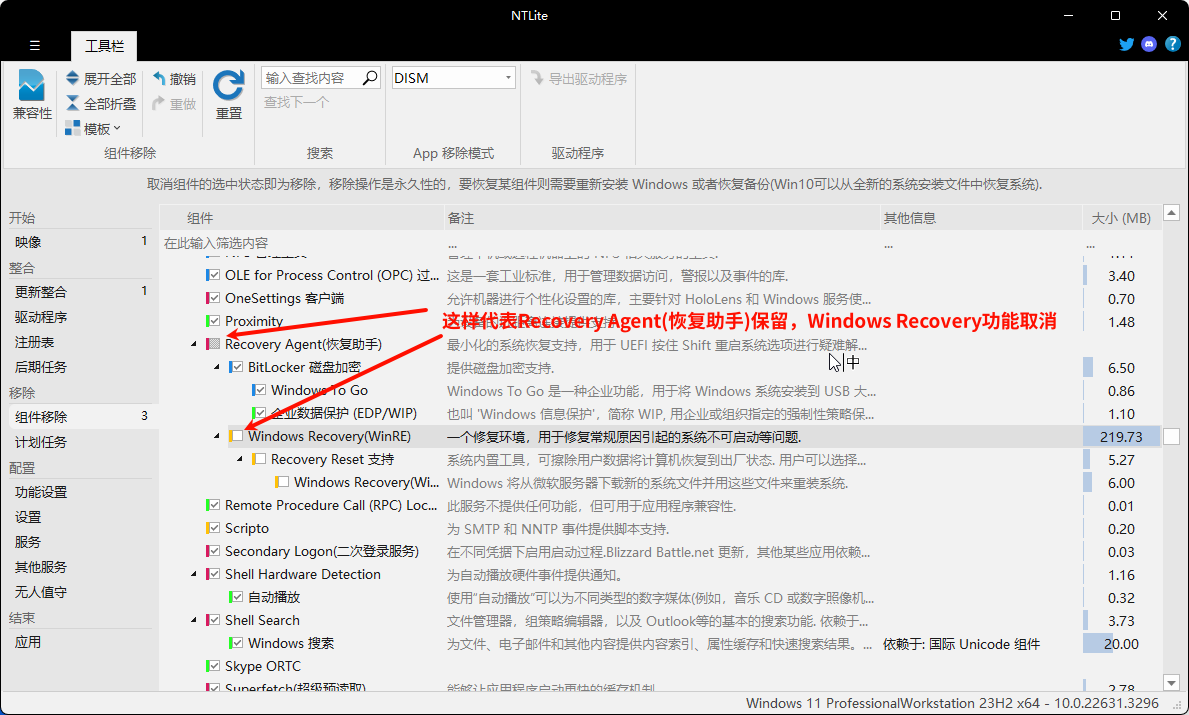Click the scrollbar down arrow
Image resolution: width=1189 pixels, height=715 pixels.
pos(1172,682)
